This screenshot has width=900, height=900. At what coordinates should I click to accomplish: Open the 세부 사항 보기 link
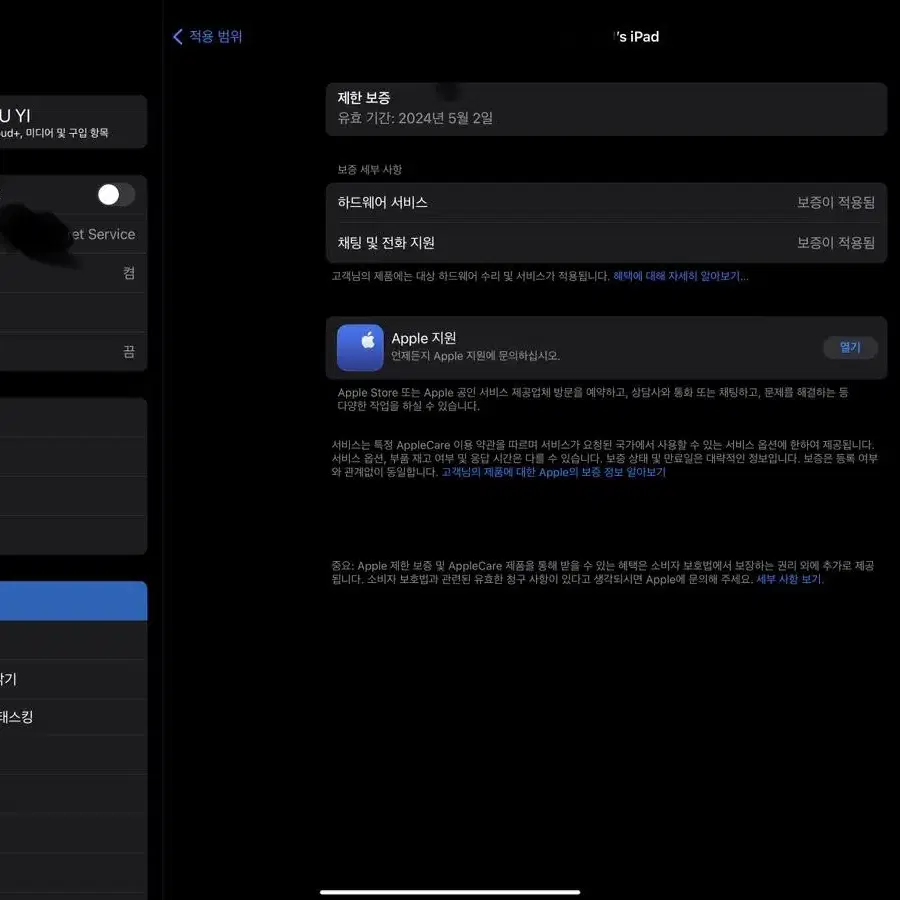pyautogui.click(x=789, y=579)
